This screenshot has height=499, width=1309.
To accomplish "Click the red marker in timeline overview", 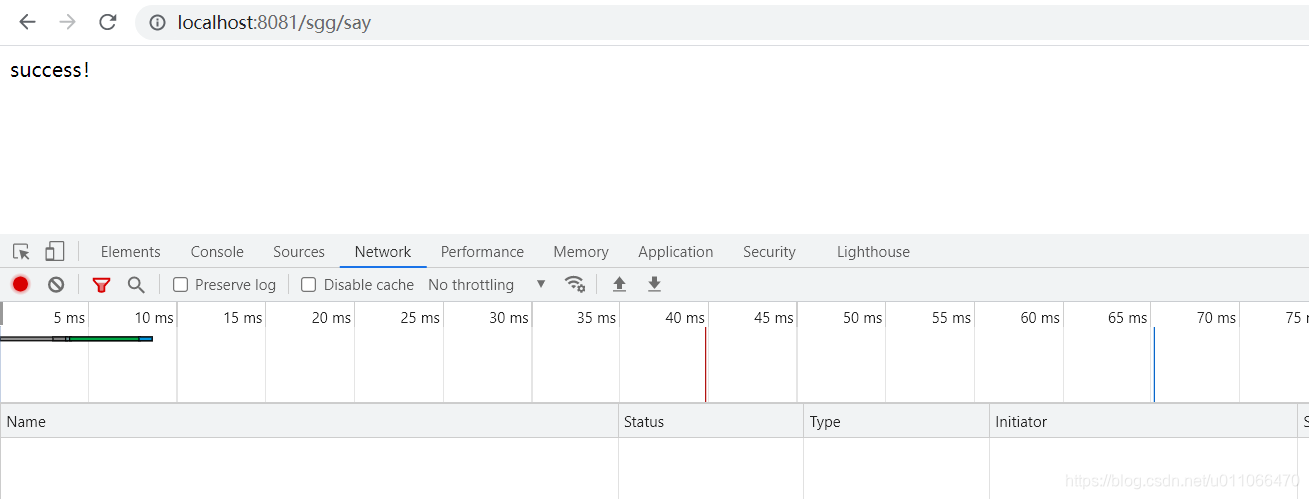I will coord(706,365).
